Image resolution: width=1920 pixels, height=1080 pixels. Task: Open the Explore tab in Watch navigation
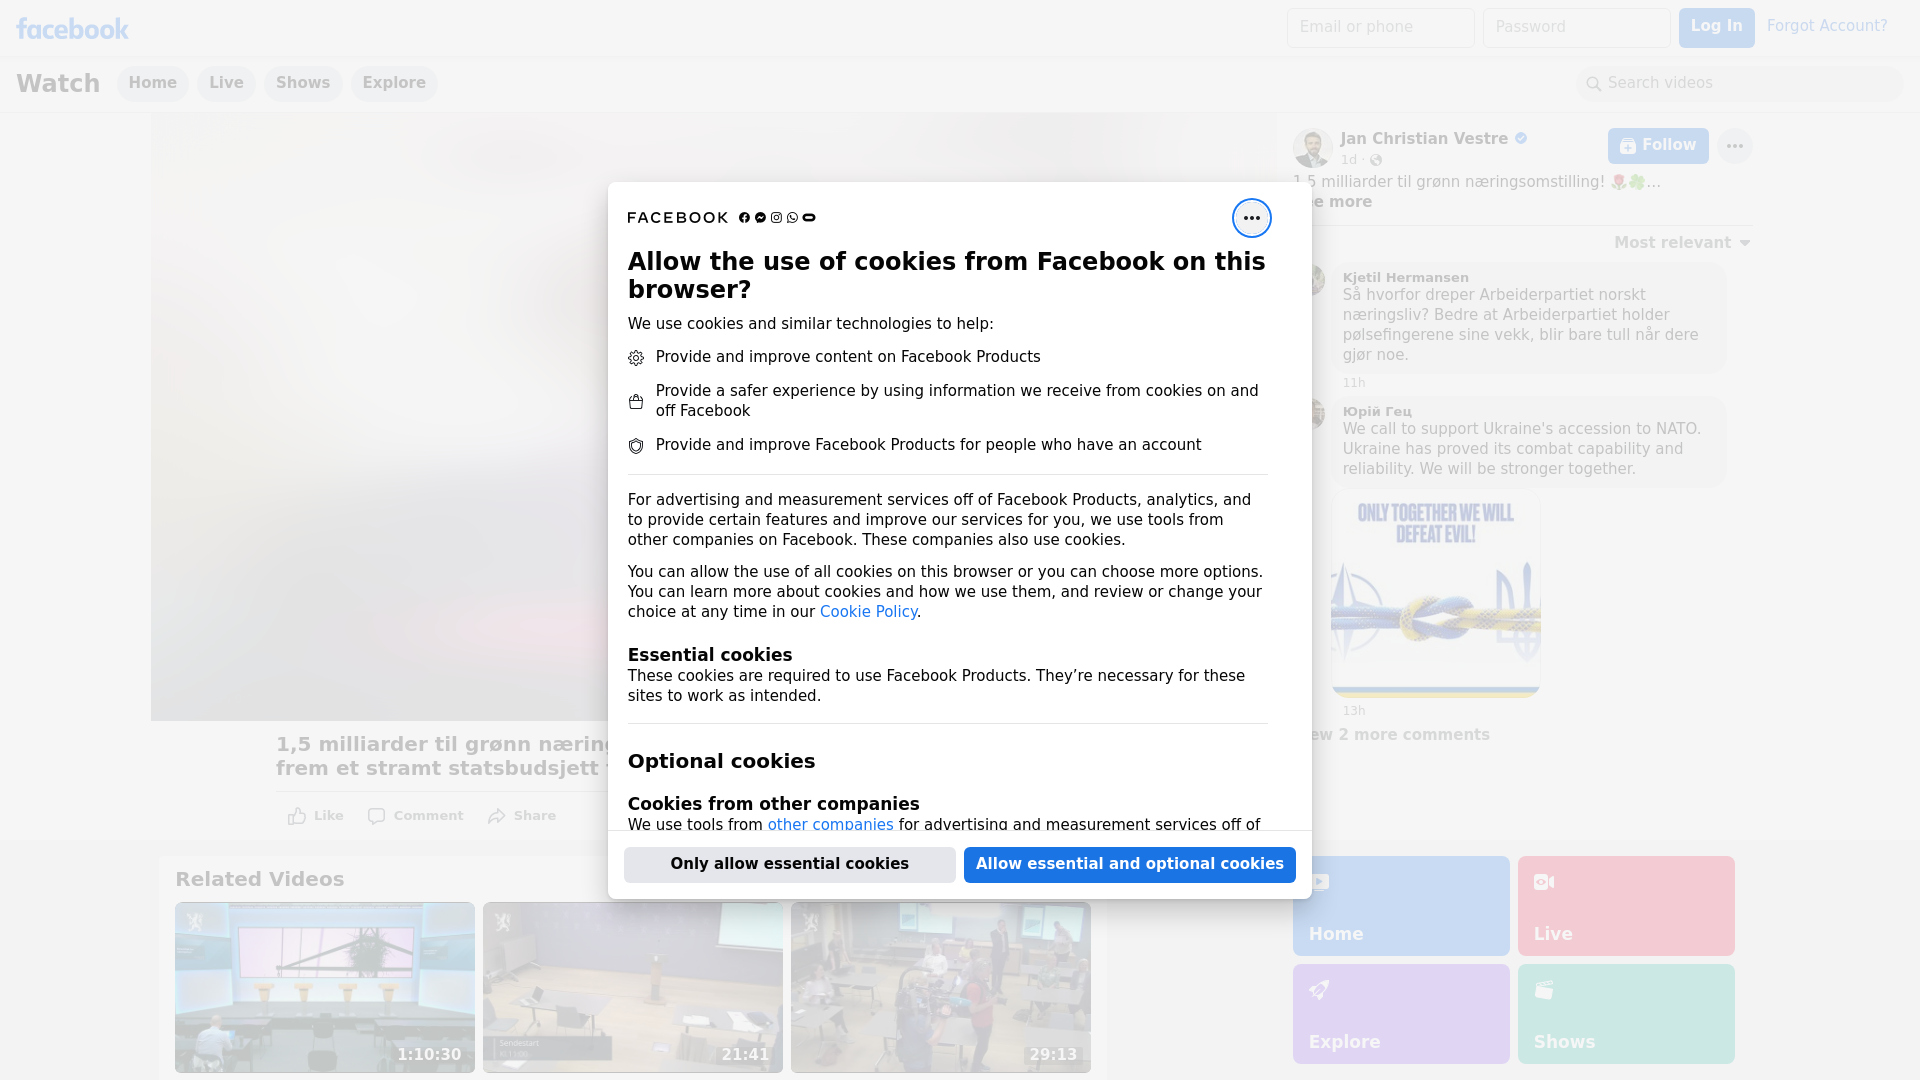pyautogui.click(x=394, y=83)
